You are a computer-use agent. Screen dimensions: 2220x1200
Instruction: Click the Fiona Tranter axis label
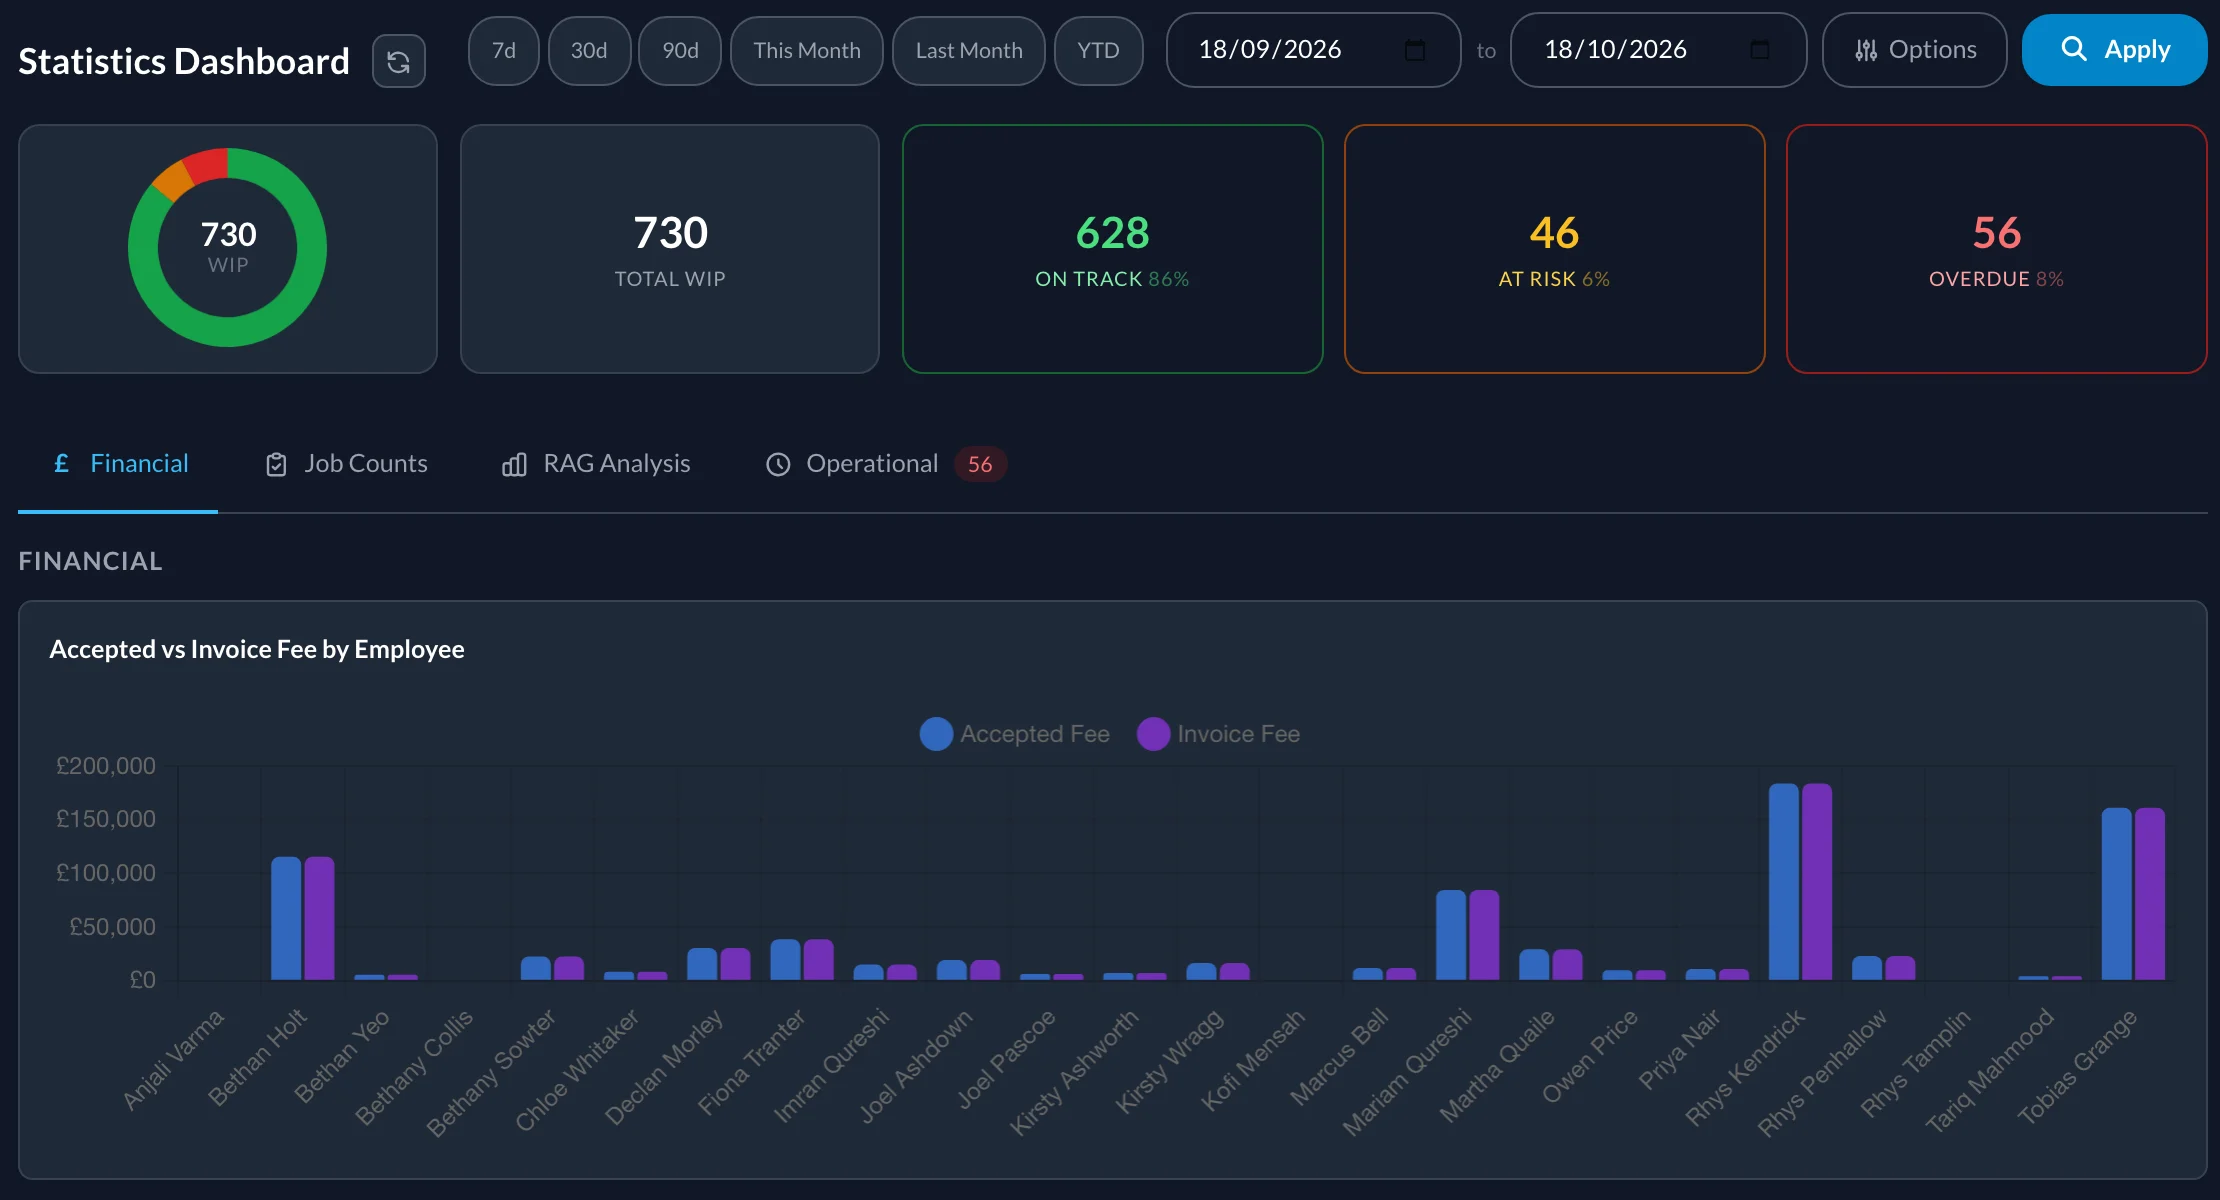coord(751,1062)
